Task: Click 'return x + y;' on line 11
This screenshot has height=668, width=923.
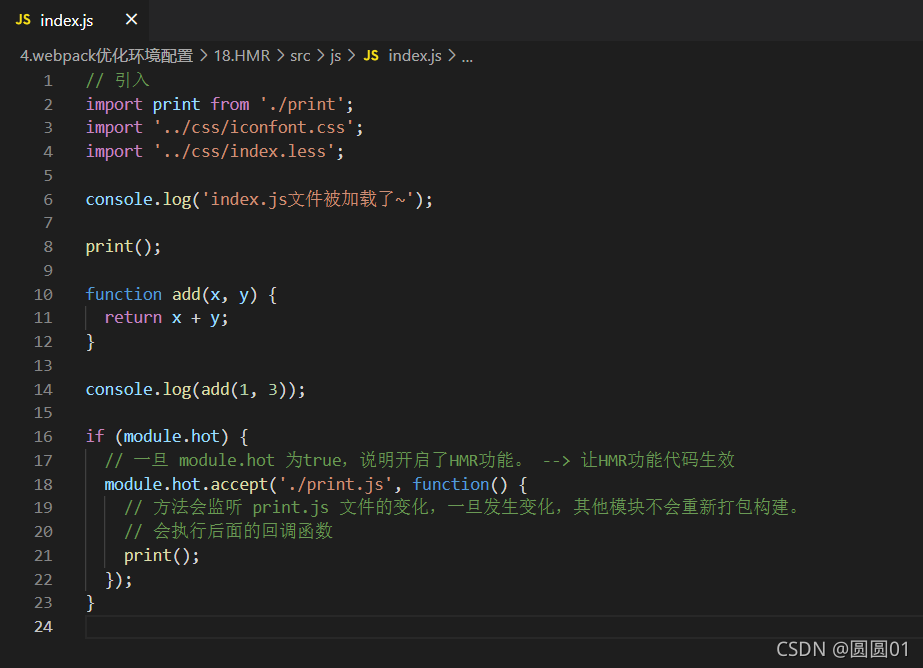Action: pos(167,318)
